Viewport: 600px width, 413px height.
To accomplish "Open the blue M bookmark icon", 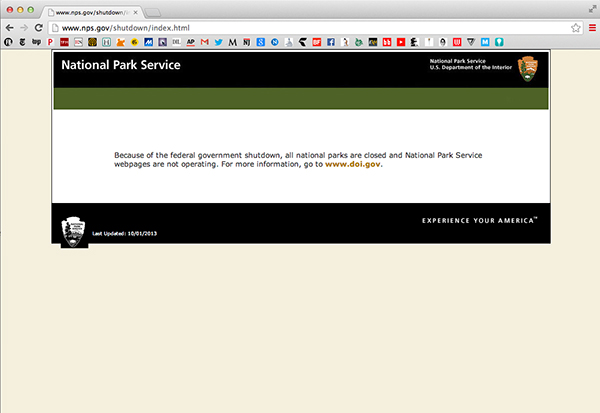I will [148, 42].
